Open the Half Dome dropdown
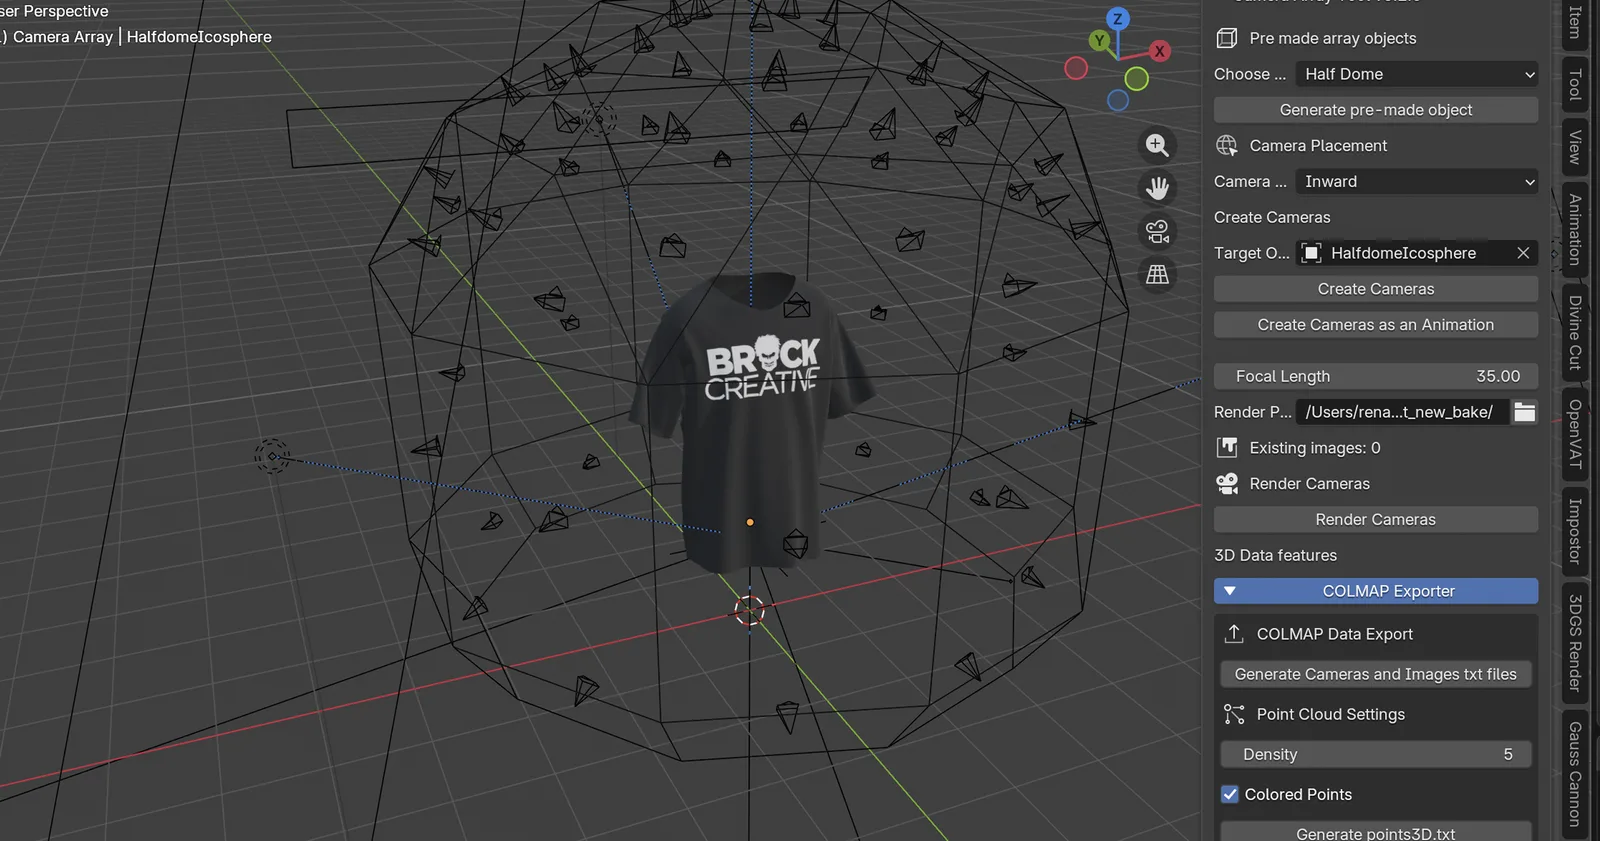This screenshot has width=1600, height=841. pyautogui.click(x=1417, y=74)
